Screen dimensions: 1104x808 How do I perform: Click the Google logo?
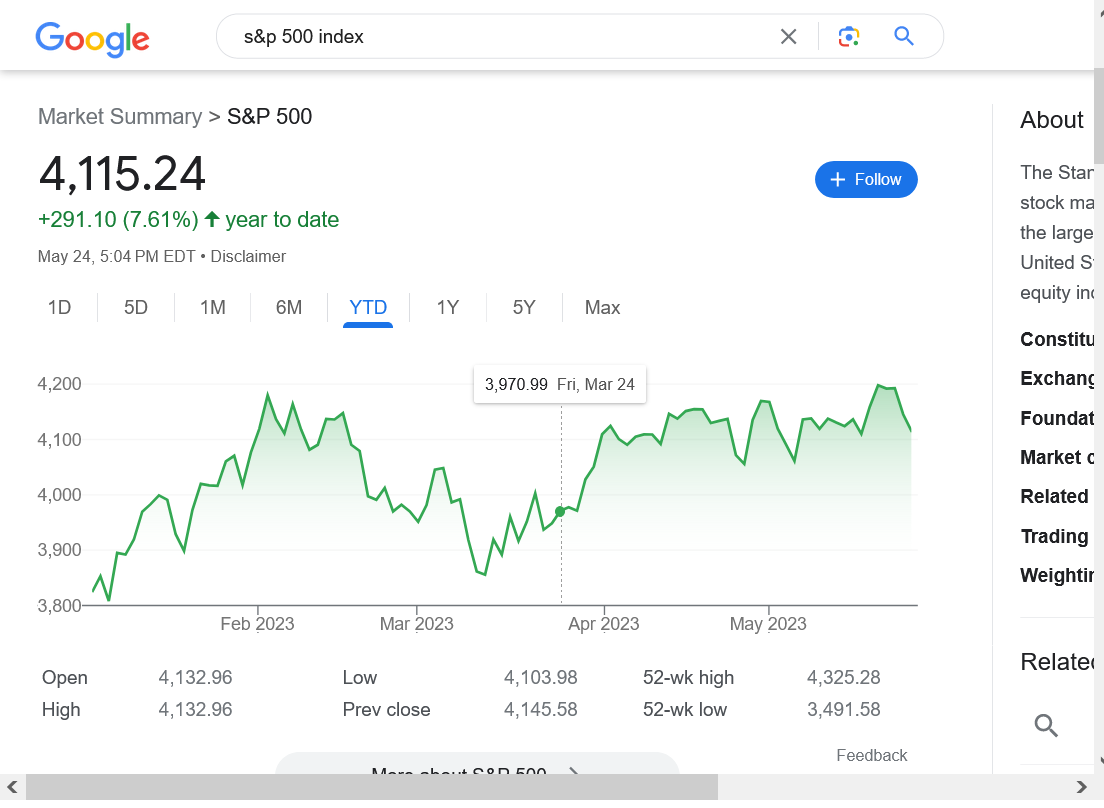(92, 38)
